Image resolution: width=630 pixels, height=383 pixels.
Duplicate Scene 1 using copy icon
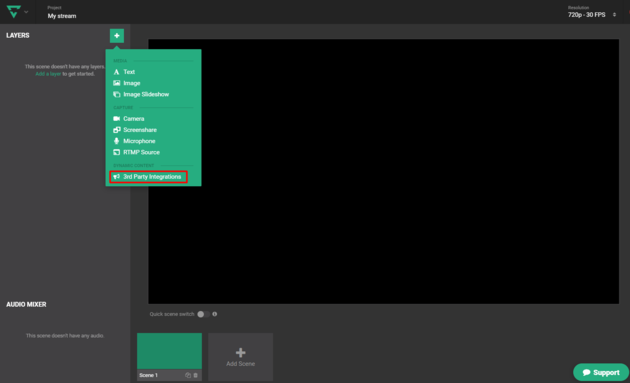[188, 375]
